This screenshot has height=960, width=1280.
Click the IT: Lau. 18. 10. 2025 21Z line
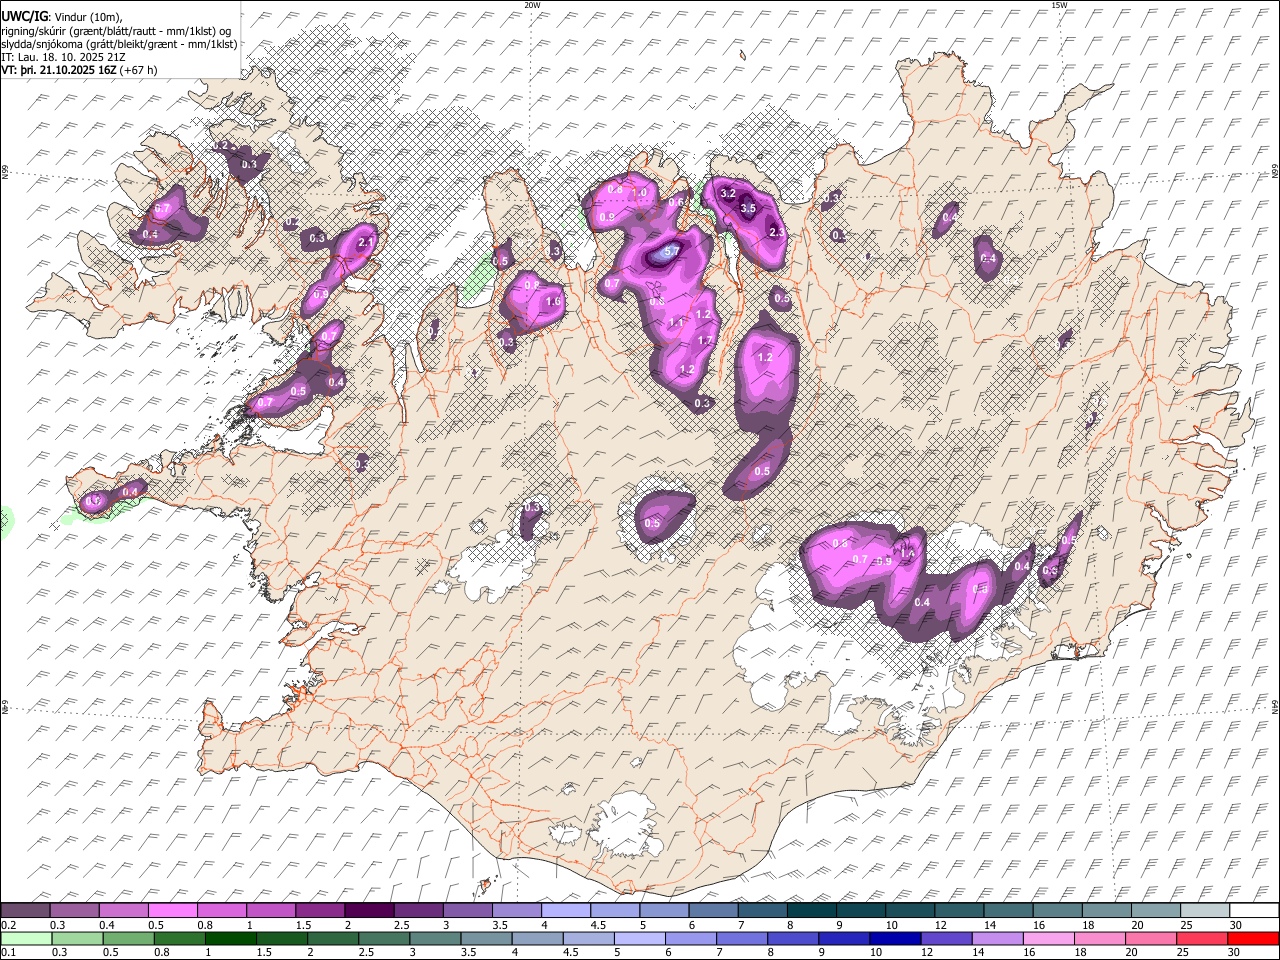coord(63,57)
